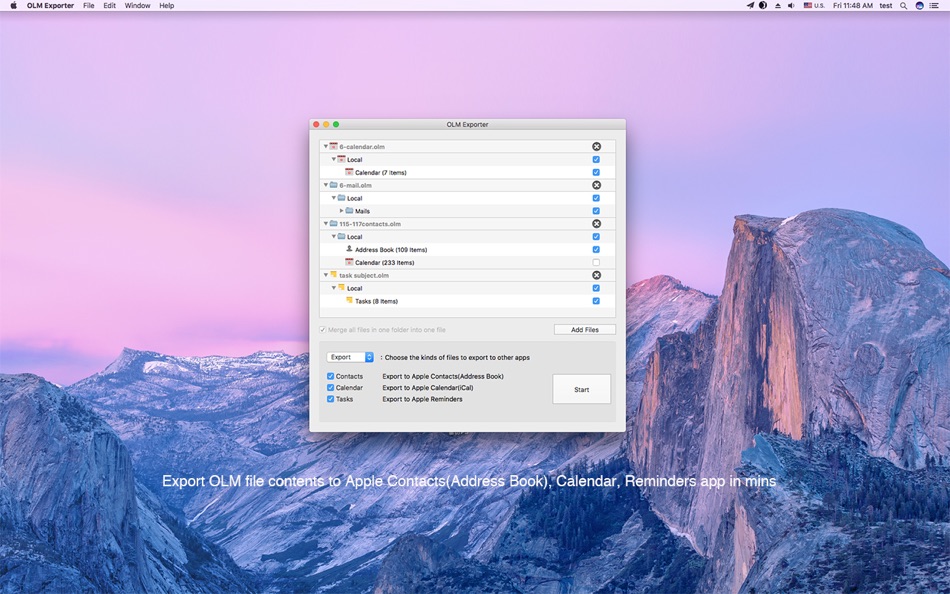Click the Mails folder icon
Image resolution: width=950 pixels, height=594 pixels.
pyautogui.click(x=349, y=210)
